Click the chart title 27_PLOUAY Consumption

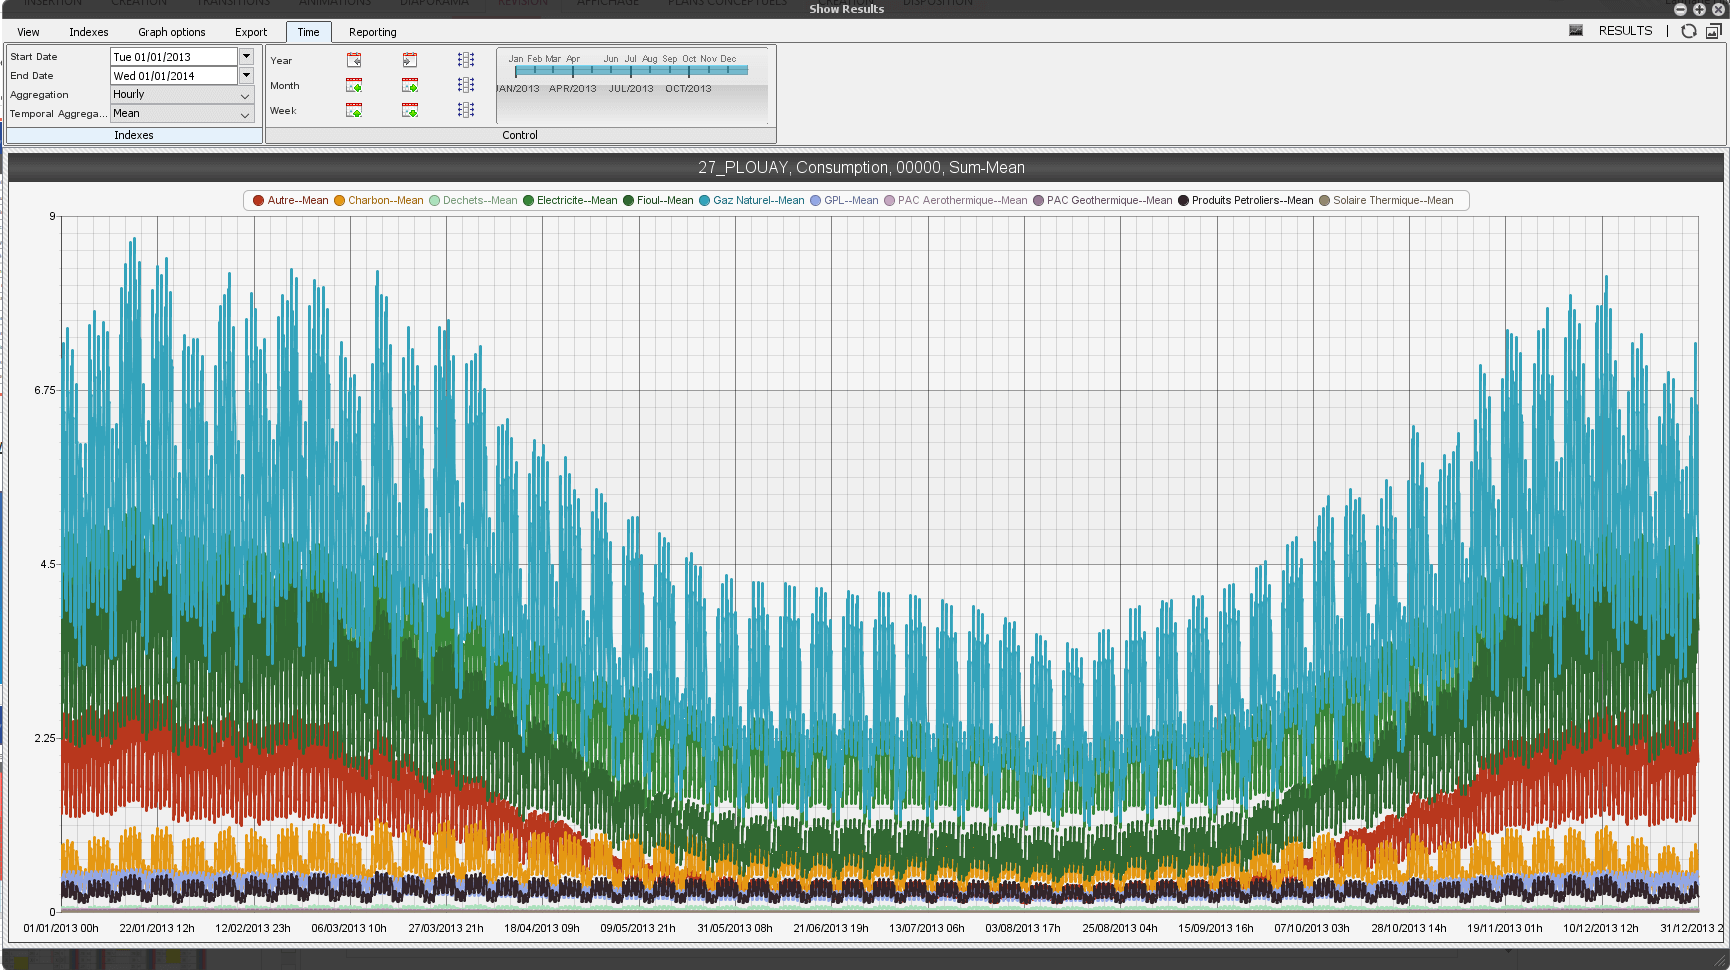[x=861, y=167]
